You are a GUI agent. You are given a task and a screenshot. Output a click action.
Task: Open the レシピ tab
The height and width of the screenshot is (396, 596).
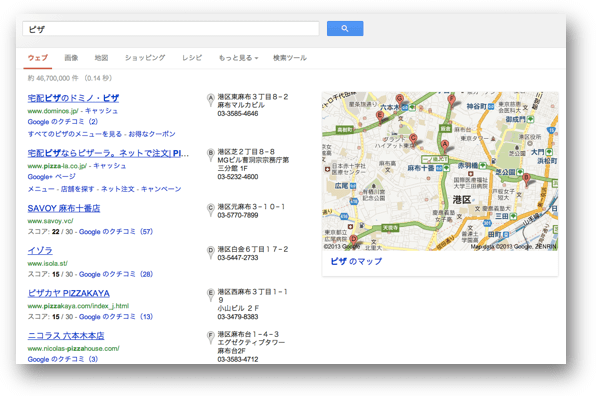click(x=192, y=58)
